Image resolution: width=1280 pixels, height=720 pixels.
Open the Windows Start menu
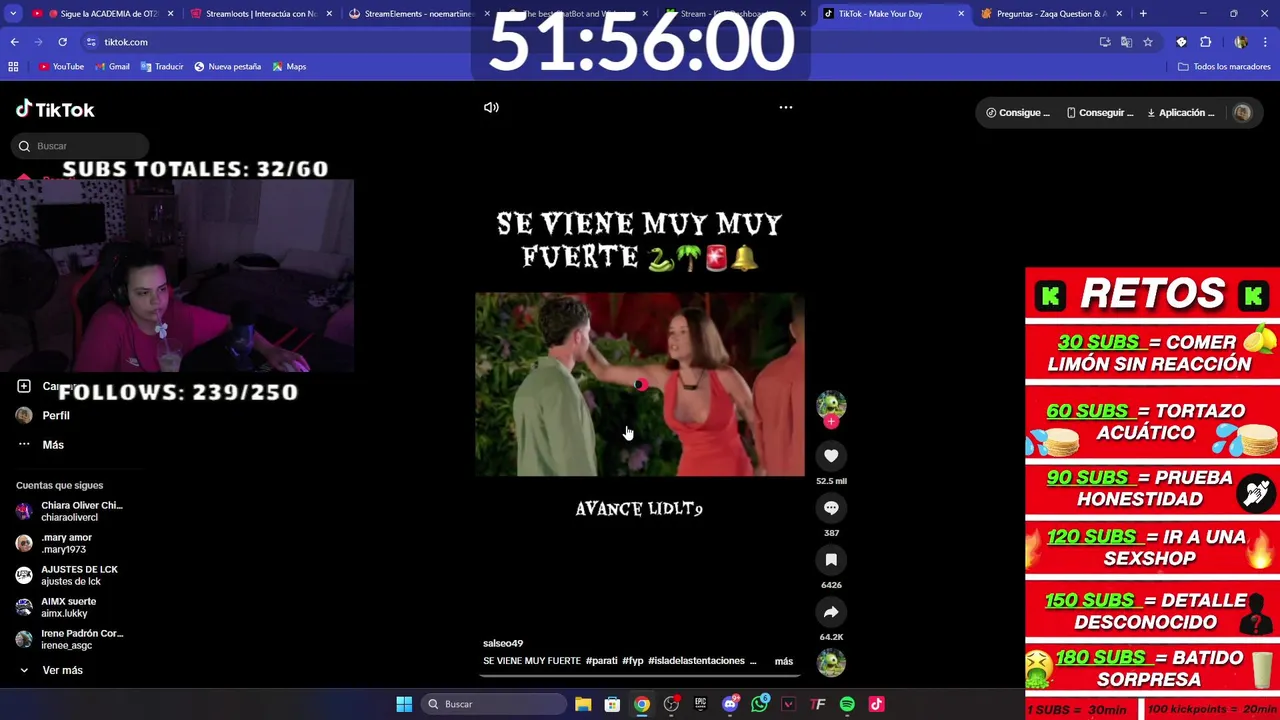(x=404, y=704)
